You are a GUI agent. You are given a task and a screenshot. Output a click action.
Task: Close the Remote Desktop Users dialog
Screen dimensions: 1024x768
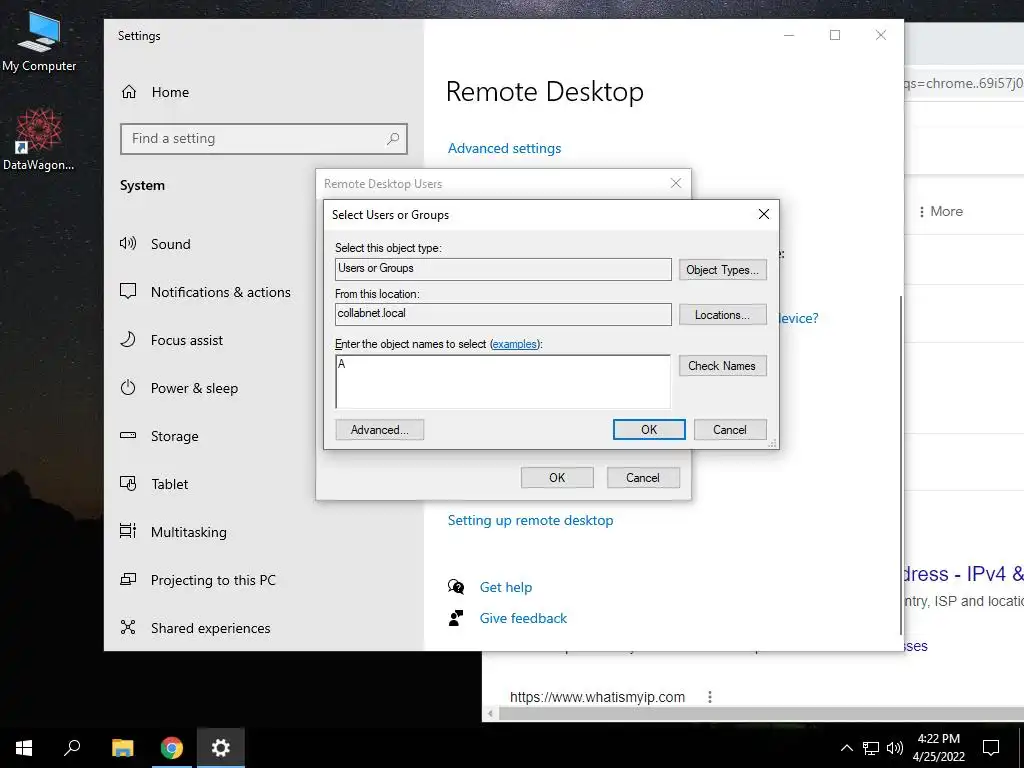[x=676, y=184]
